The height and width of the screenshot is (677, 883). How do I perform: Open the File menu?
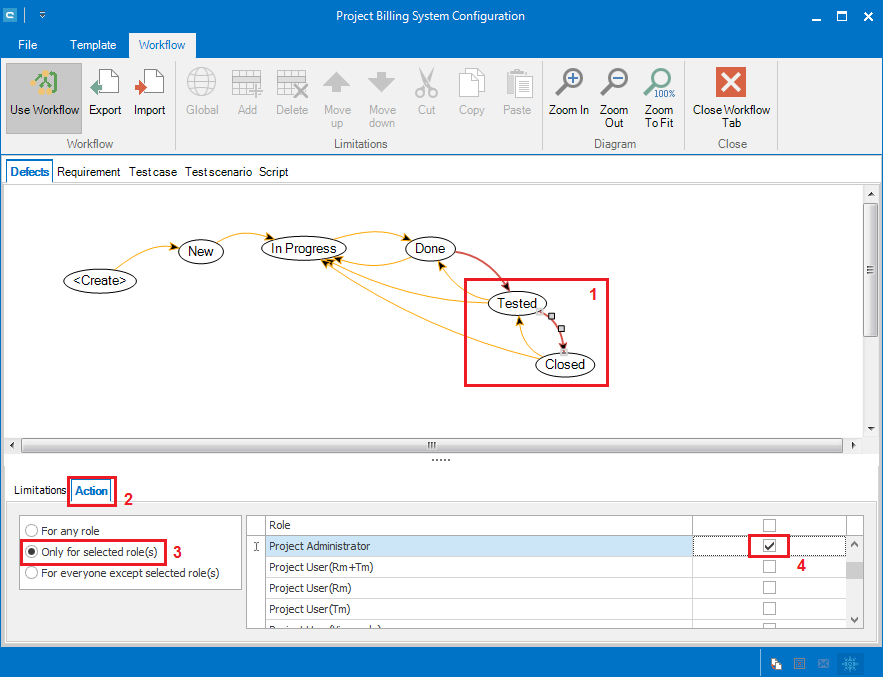point(28,45)
